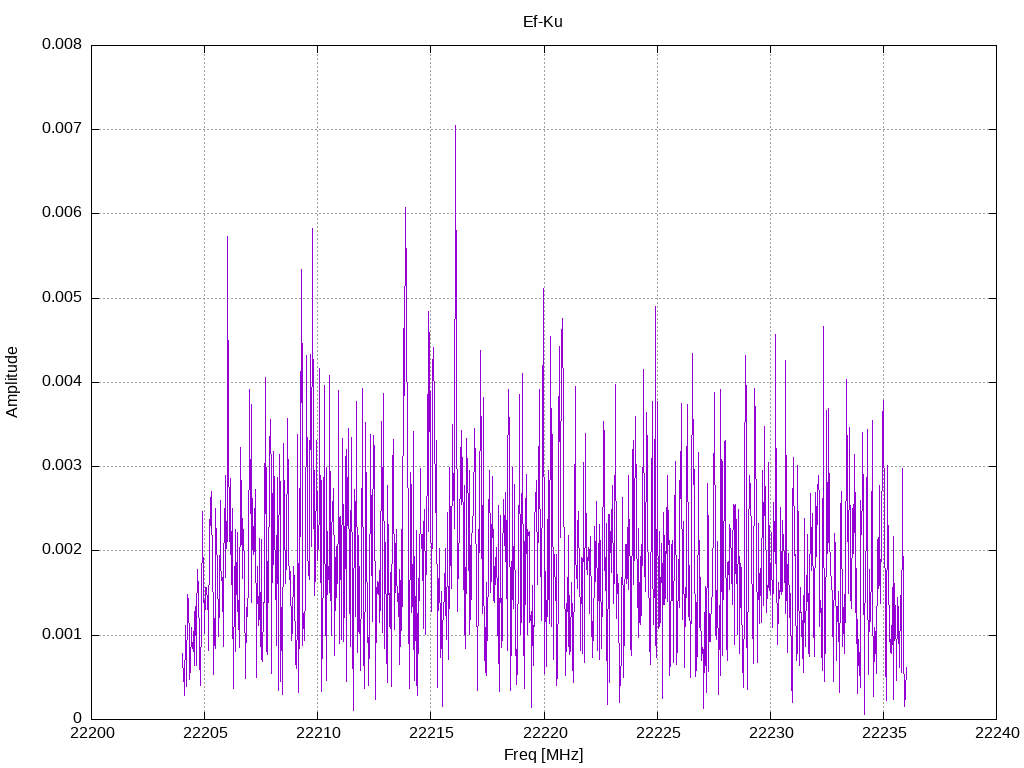Select y-axis tick label 0.005
Screen dimensions: 1024x768
(x=62, y=298)
